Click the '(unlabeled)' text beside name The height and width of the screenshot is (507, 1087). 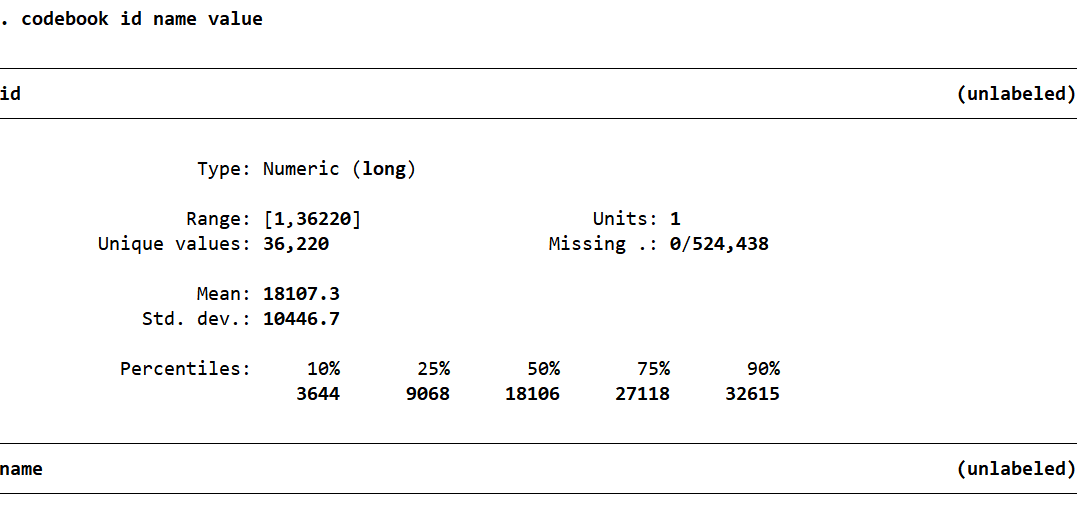tap(1015, 469)
